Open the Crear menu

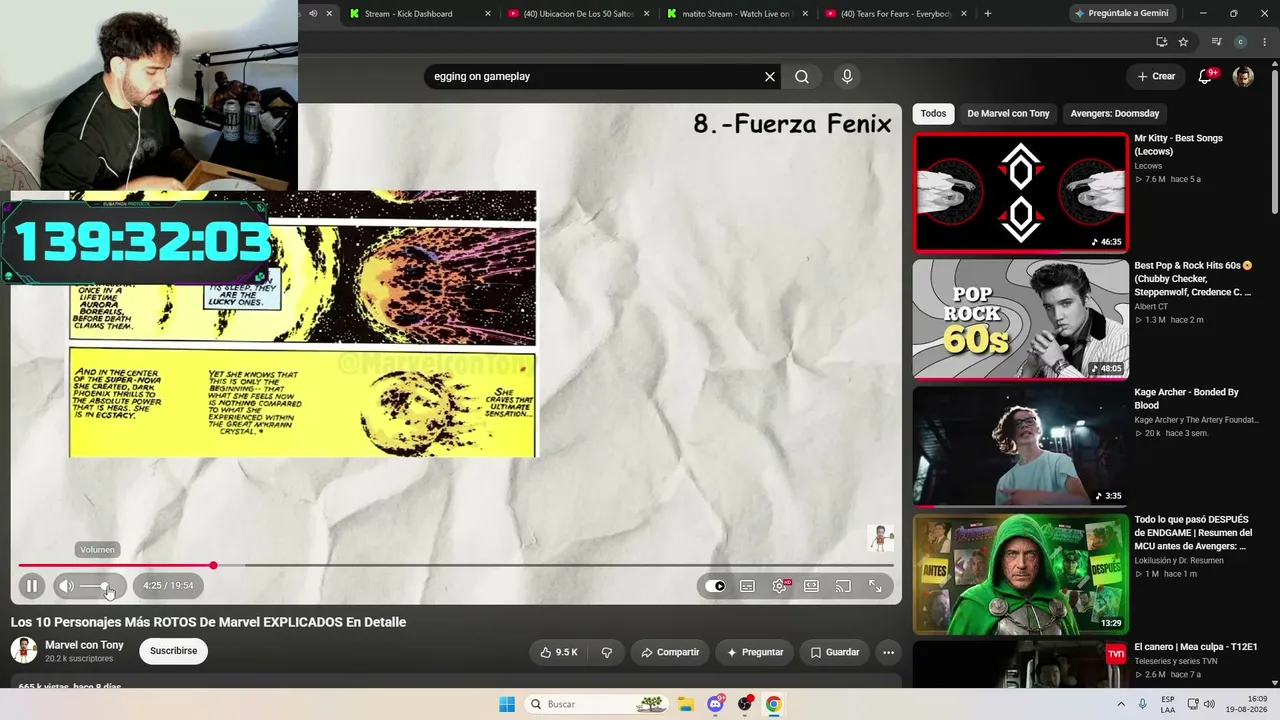(x=1156, y=76)
